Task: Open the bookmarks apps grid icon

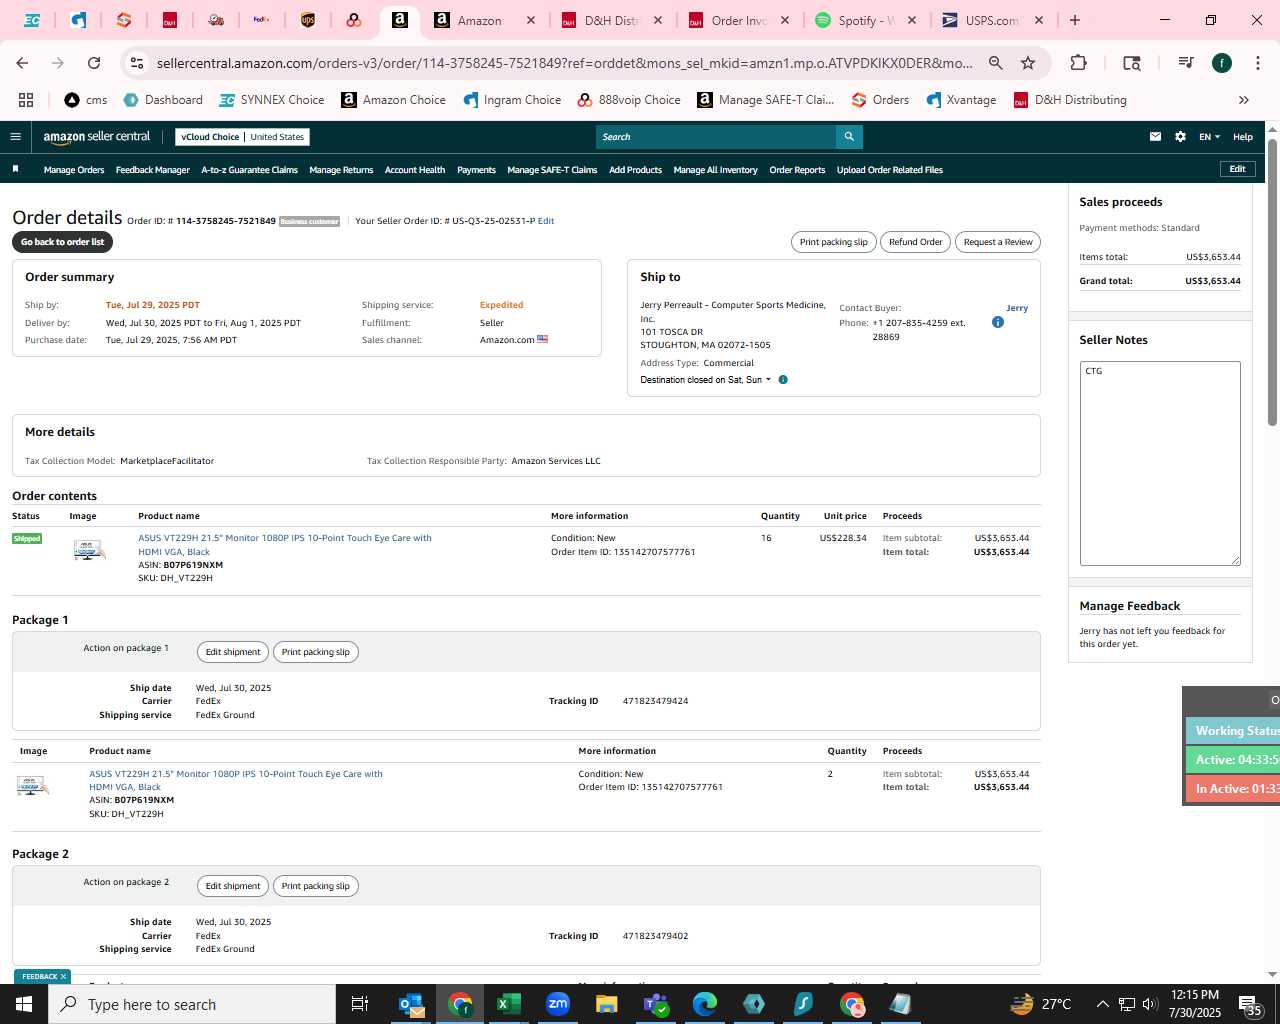Action: point(26,100)
